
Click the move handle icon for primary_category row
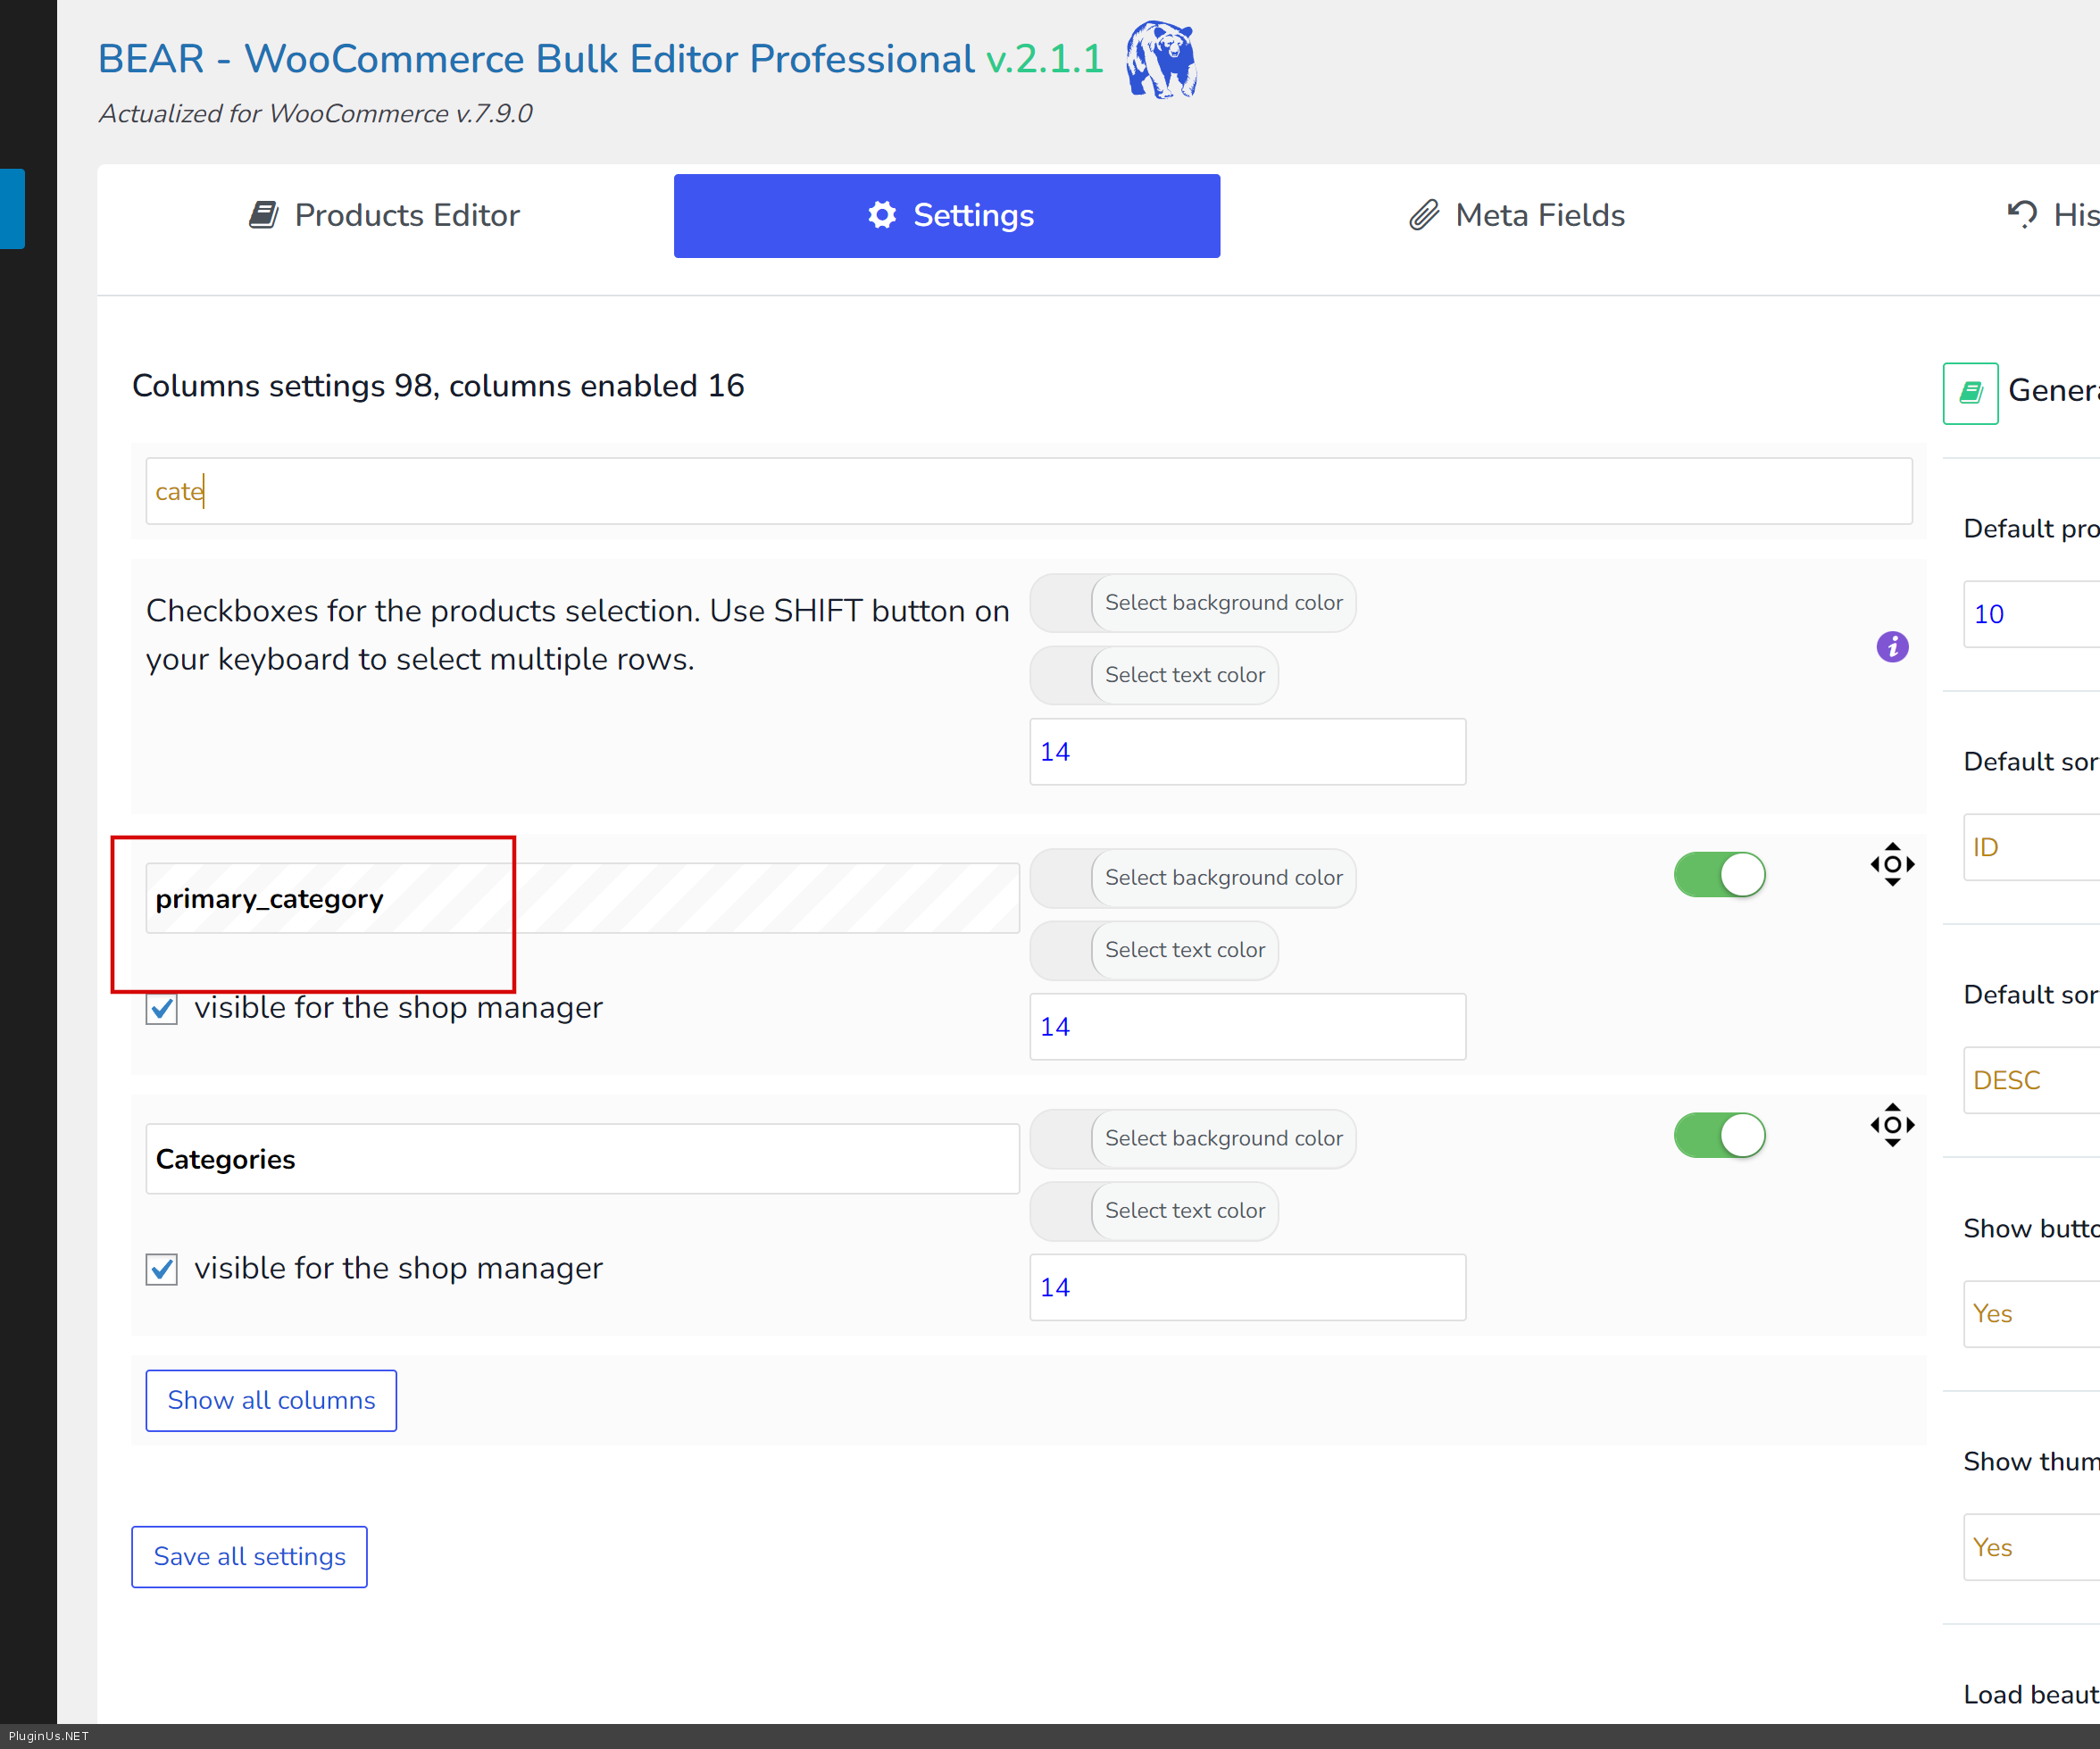[1892, 864]
